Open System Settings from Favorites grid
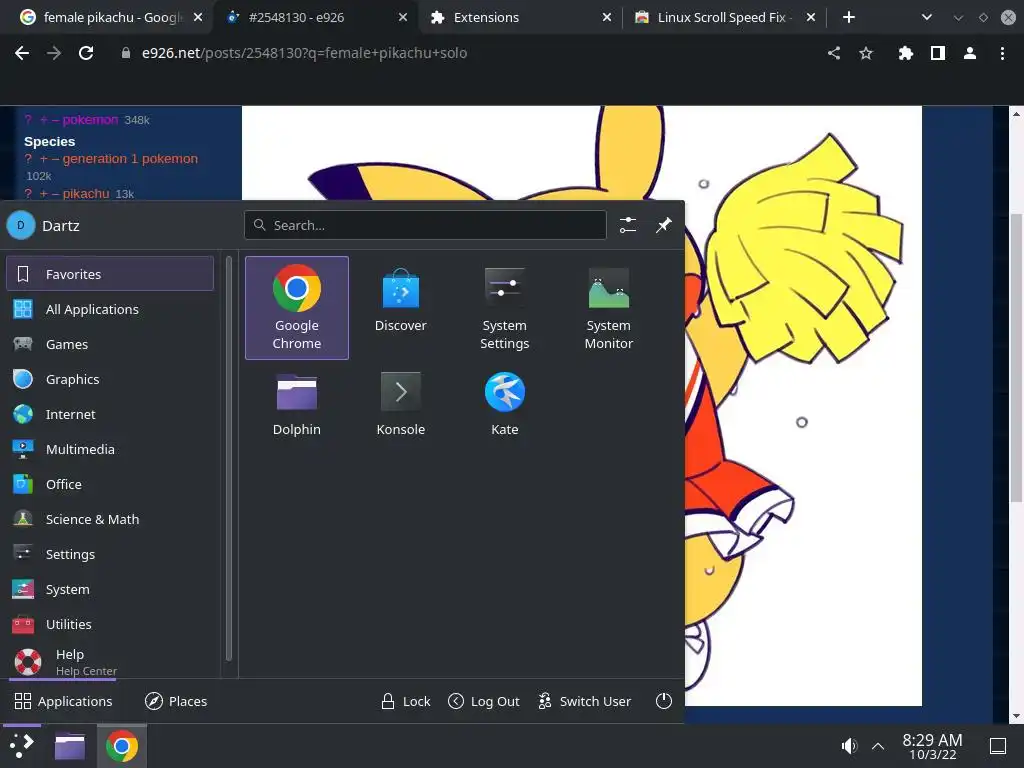 pyautogui.click(x=504, y=308)
